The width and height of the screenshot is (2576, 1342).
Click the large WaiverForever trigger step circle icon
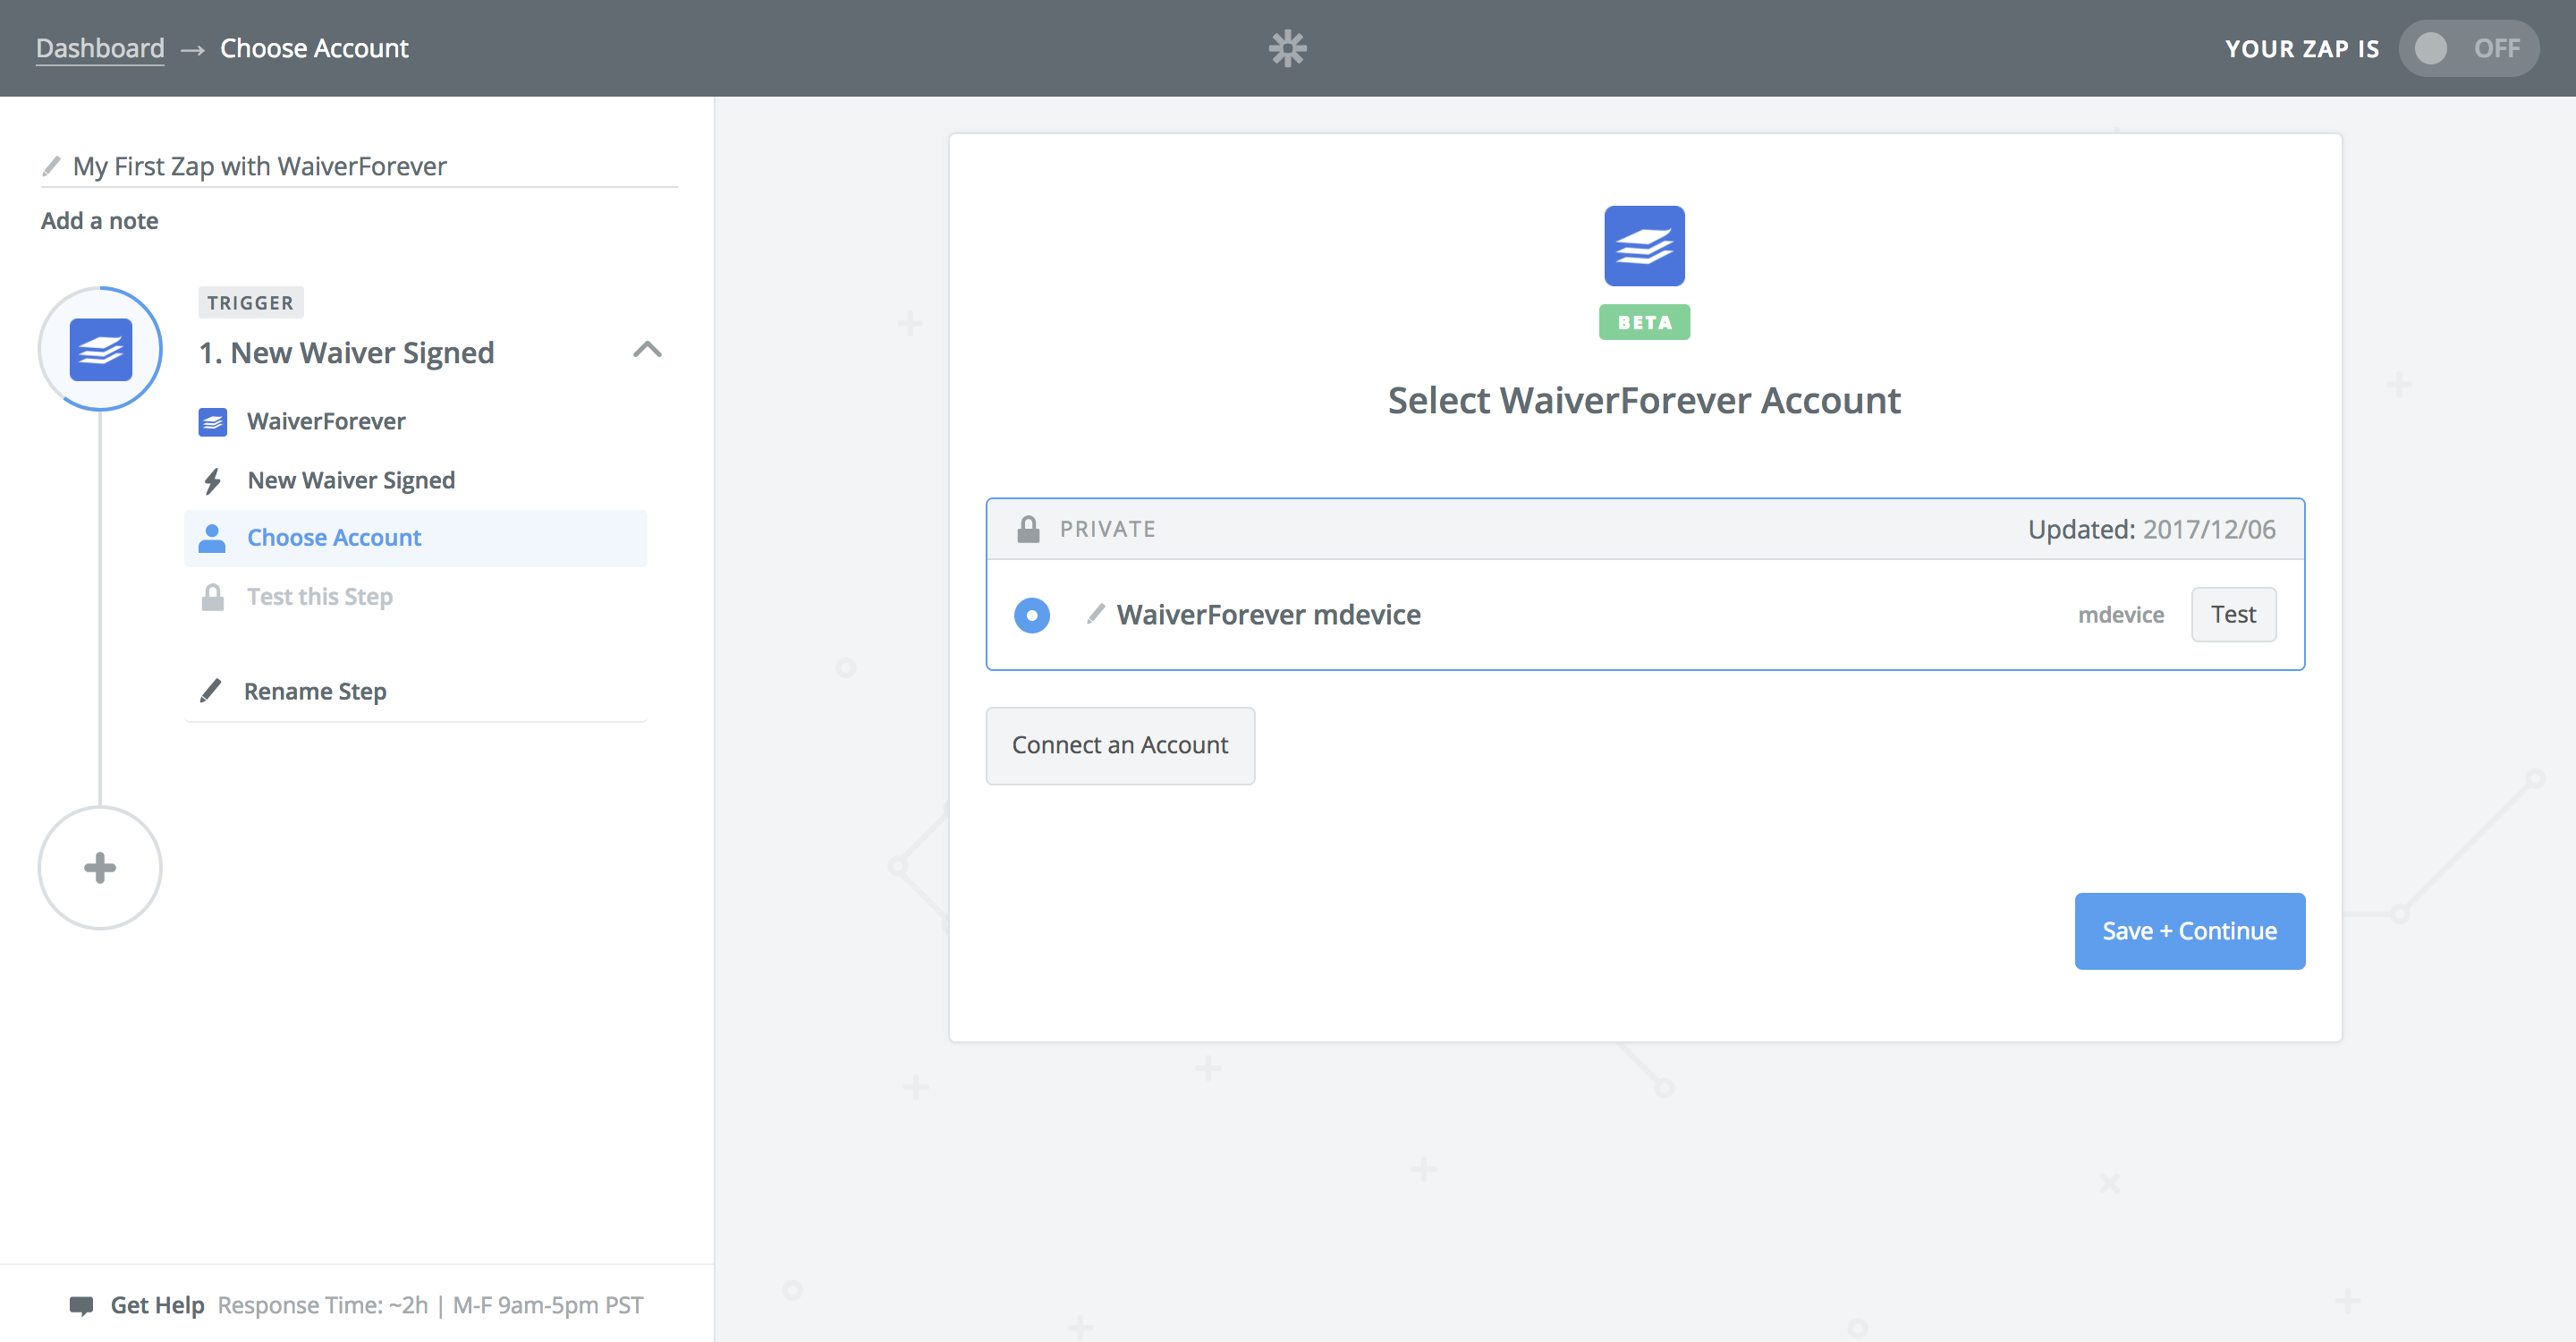click(100, 349)
